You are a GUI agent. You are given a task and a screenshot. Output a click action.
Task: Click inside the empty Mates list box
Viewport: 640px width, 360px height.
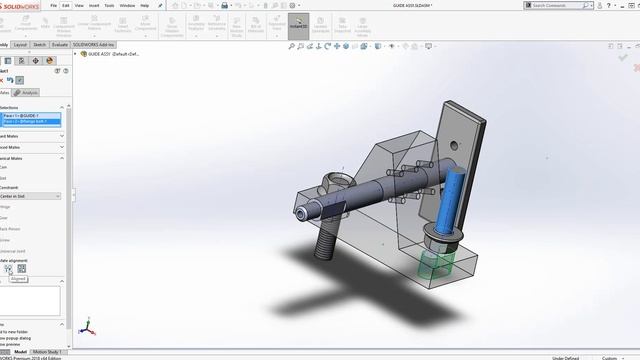point(30,300)
